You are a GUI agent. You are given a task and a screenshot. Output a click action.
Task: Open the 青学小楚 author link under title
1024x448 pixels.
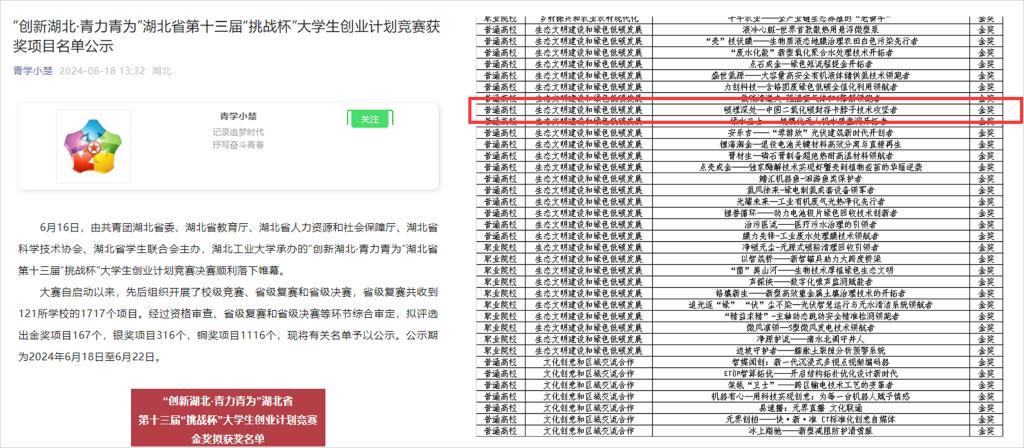coord(35,71)
